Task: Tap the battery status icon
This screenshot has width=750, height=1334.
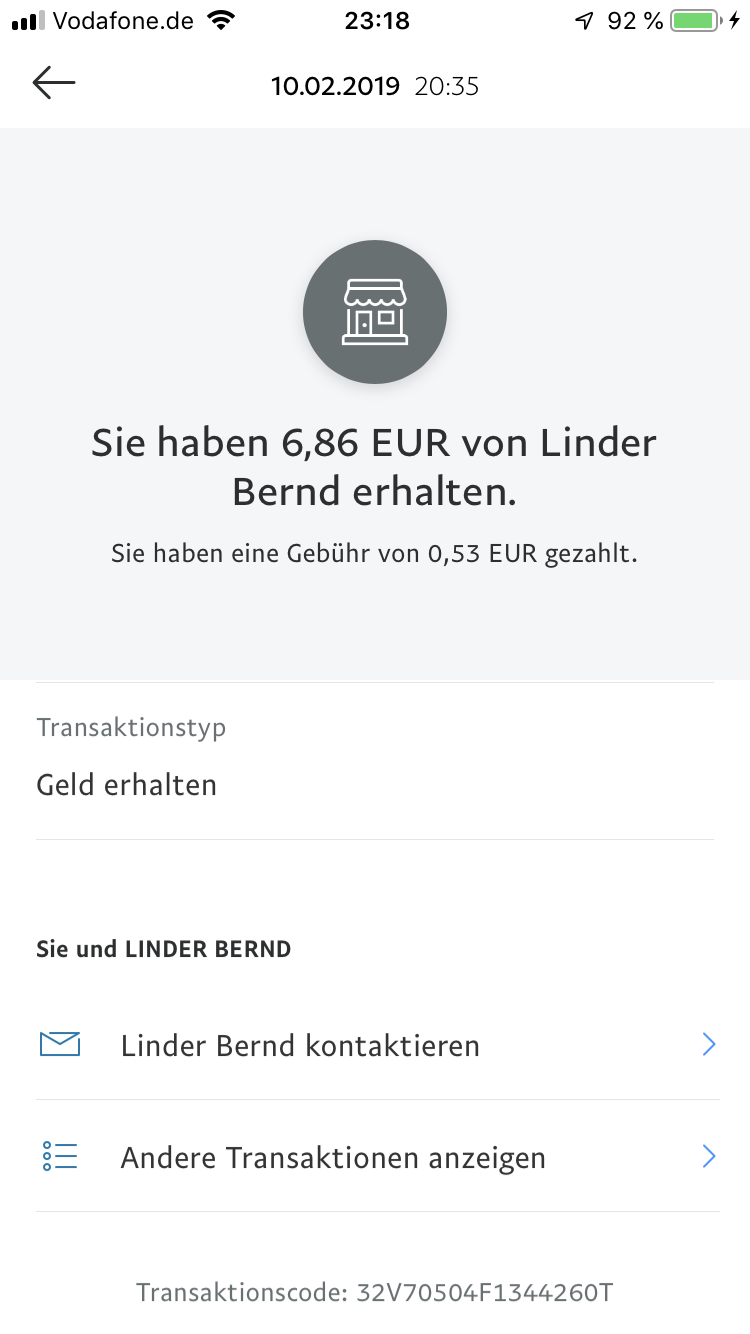Action: click(696, 21)
